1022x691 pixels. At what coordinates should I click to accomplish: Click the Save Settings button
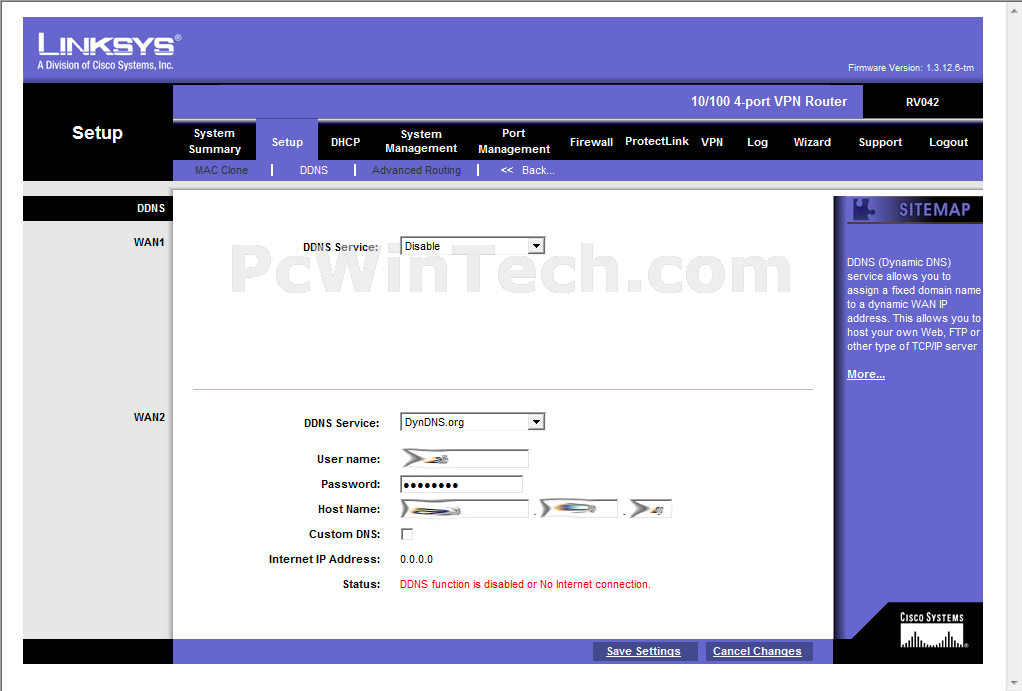644,651
